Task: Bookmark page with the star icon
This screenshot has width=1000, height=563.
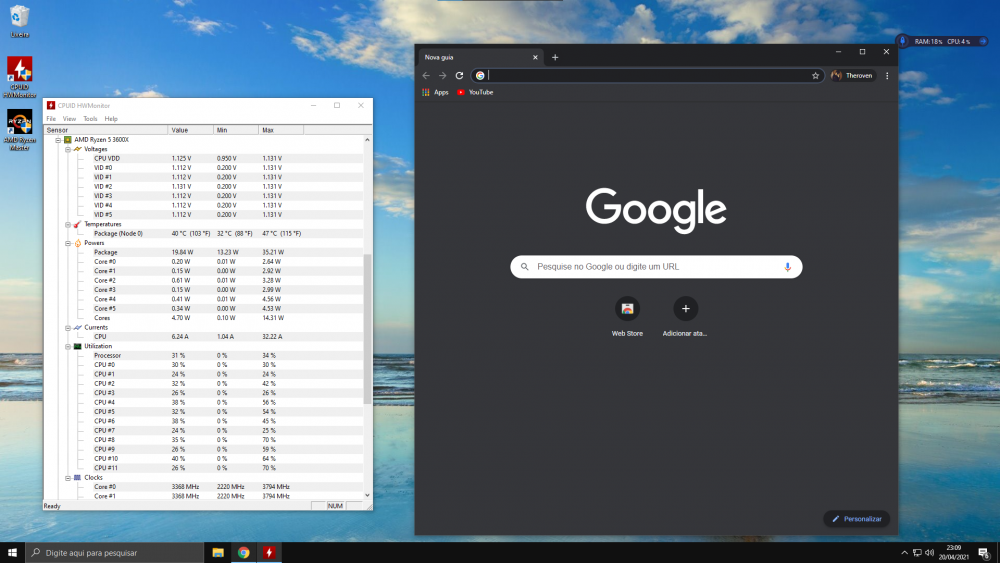Action: (x=816, y=75)
